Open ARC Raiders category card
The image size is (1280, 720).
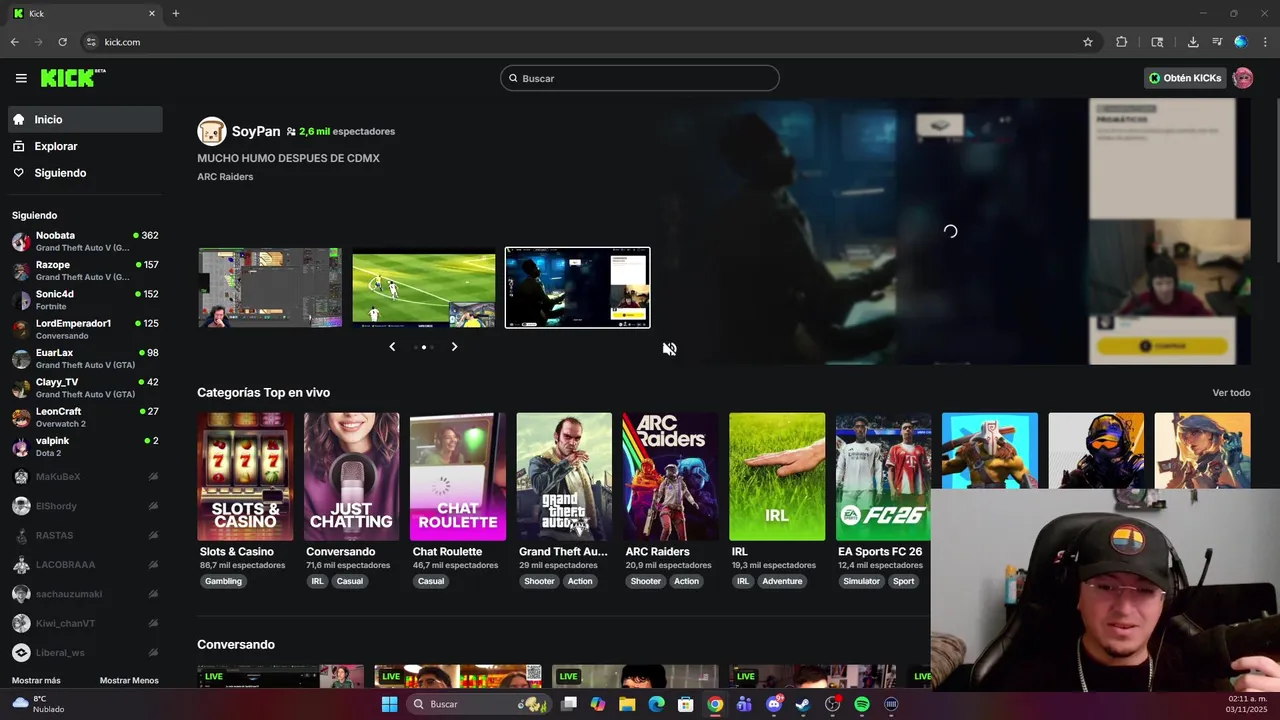670,477
